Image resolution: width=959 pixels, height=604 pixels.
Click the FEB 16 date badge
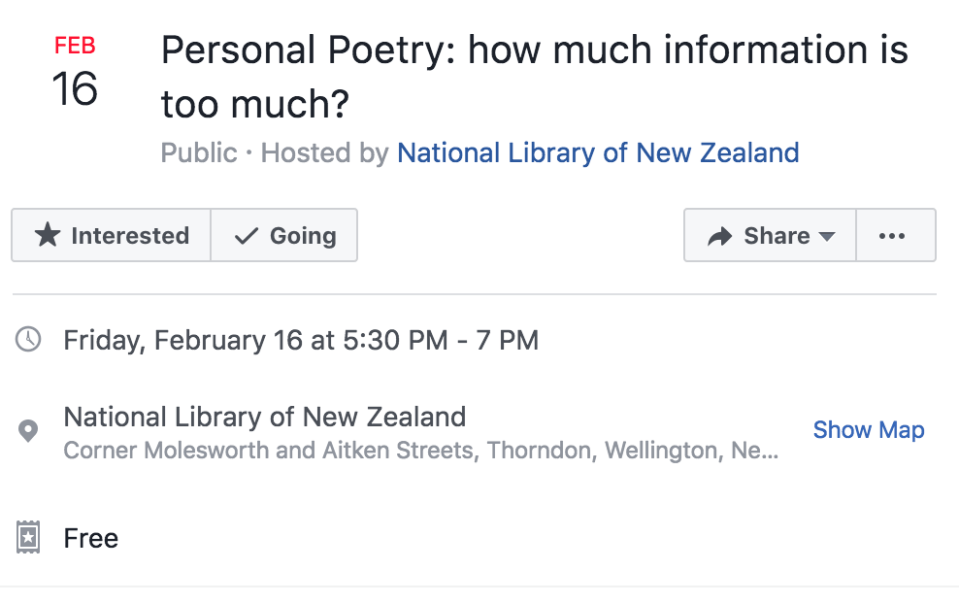coord(75,75)
